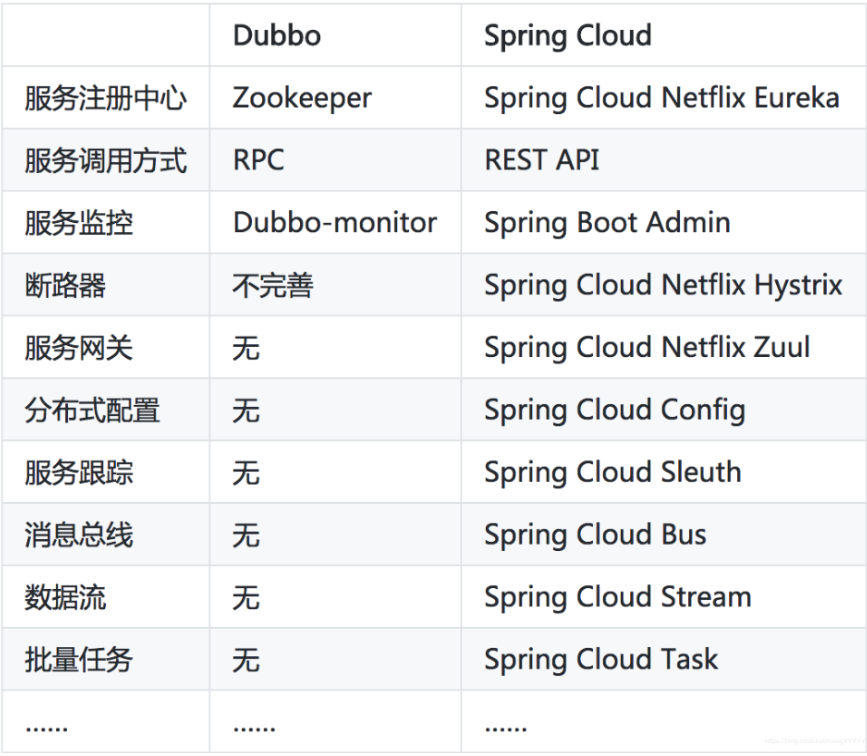
Task: Click the 不完善 cell
Action: coord(273,286)
